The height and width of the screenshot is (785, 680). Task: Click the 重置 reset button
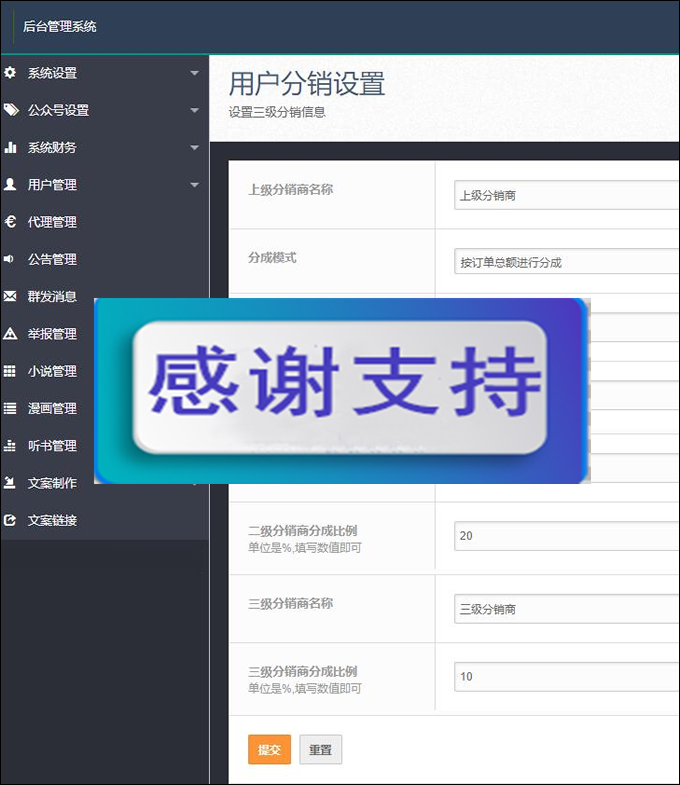click(x=320, y=750)
